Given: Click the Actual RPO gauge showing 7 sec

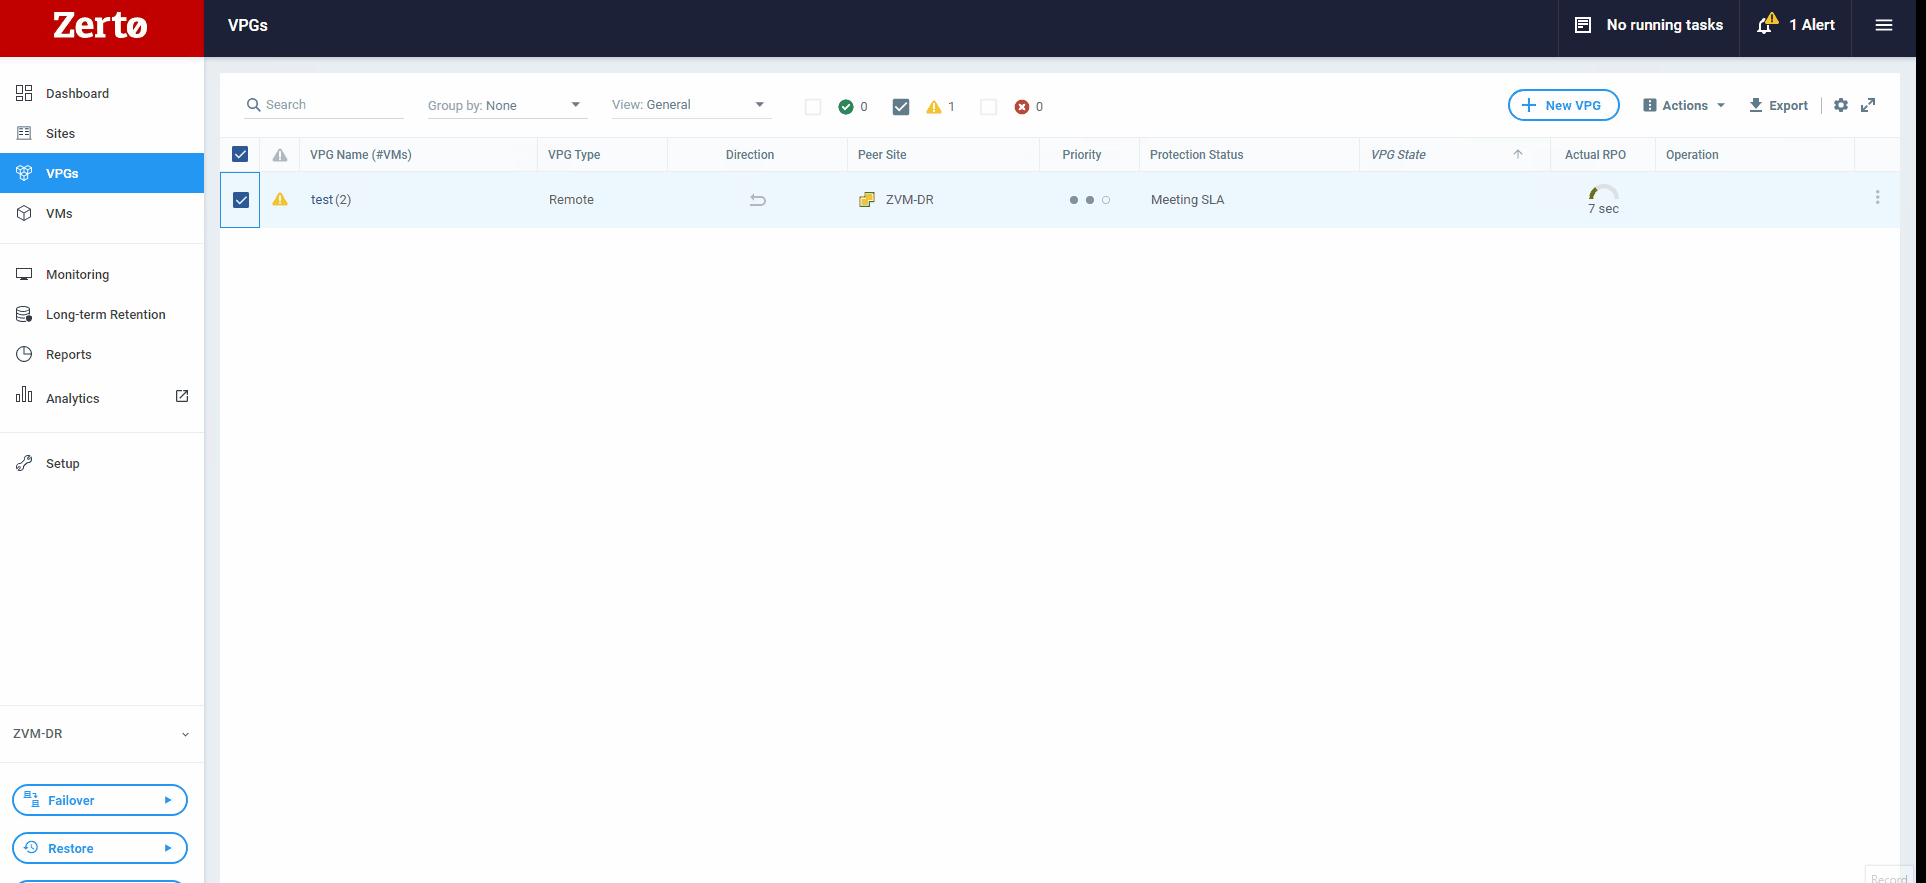Looking at the screenshot, I should pyautogui.click(x=1603, y=198).
